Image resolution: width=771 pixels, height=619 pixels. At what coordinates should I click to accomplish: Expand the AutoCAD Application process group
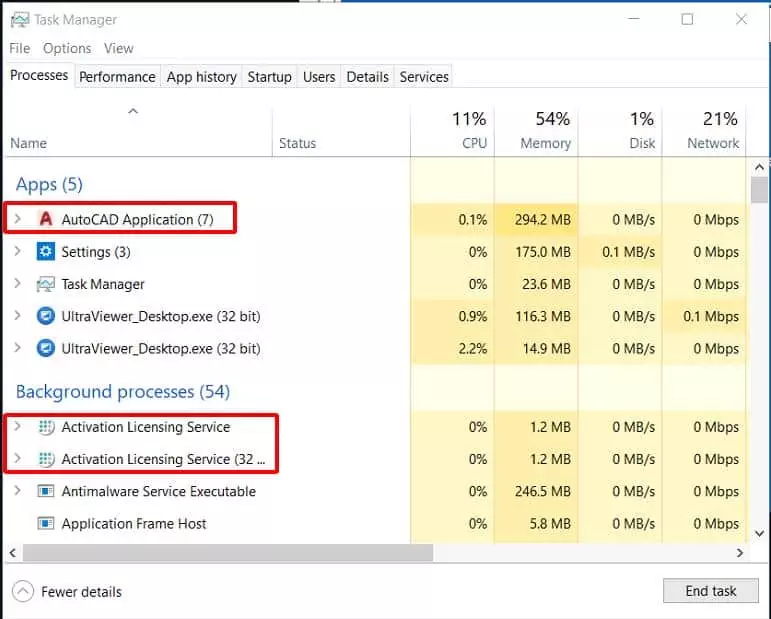17,219
